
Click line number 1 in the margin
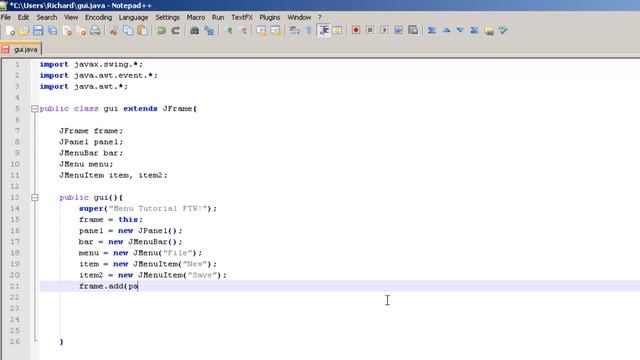tap(17, 64)
